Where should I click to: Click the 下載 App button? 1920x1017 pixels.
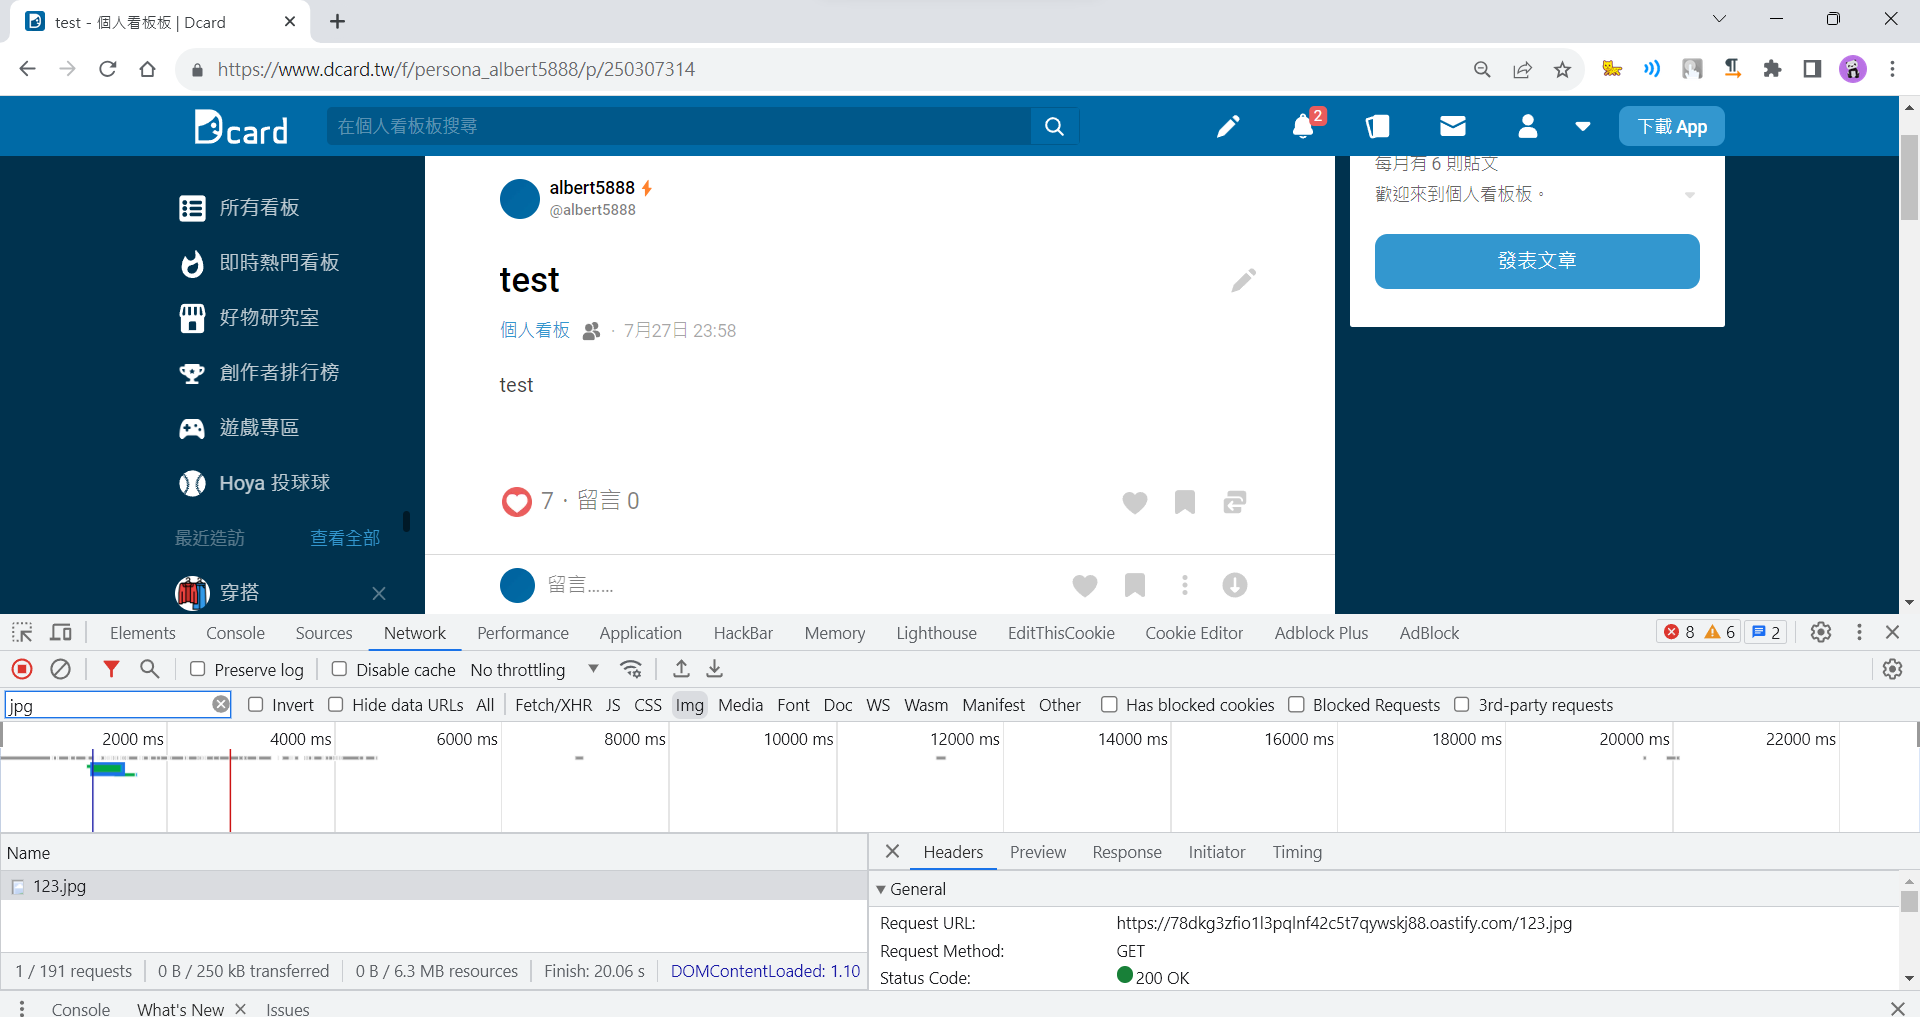1672,127
